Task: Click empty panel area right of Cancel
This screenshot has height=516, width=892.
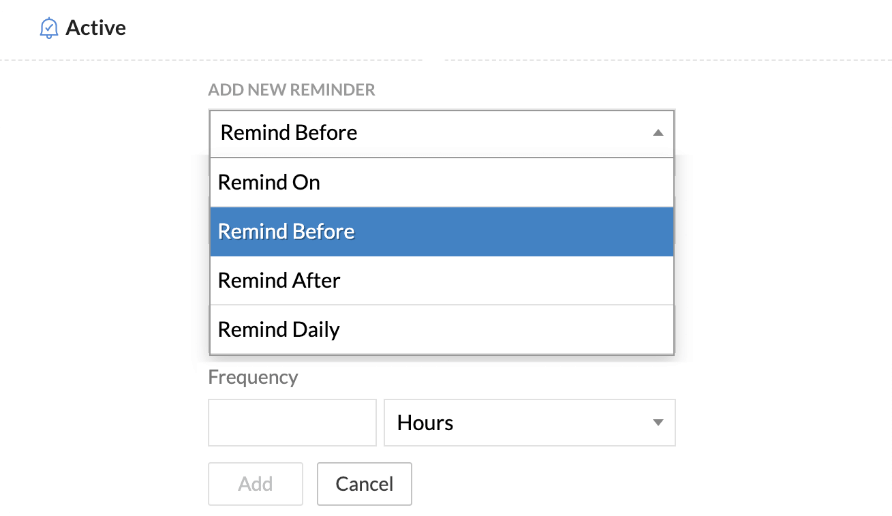Action: (x=600, y=484)
